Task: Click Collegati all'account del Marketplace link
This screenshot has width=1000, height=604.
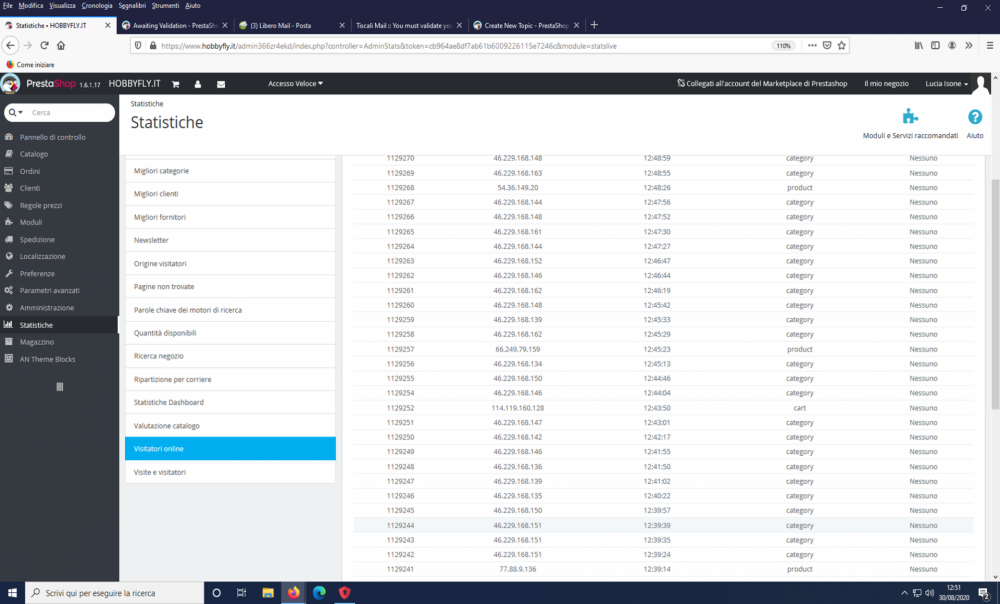Action: pos(762,84)
